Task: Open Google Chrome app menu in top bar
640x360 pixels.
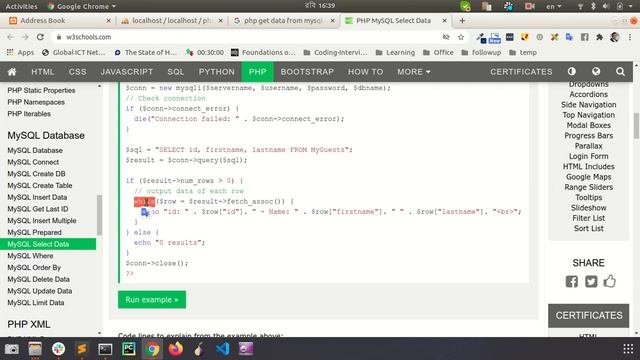Action: (x=81, y=6)
